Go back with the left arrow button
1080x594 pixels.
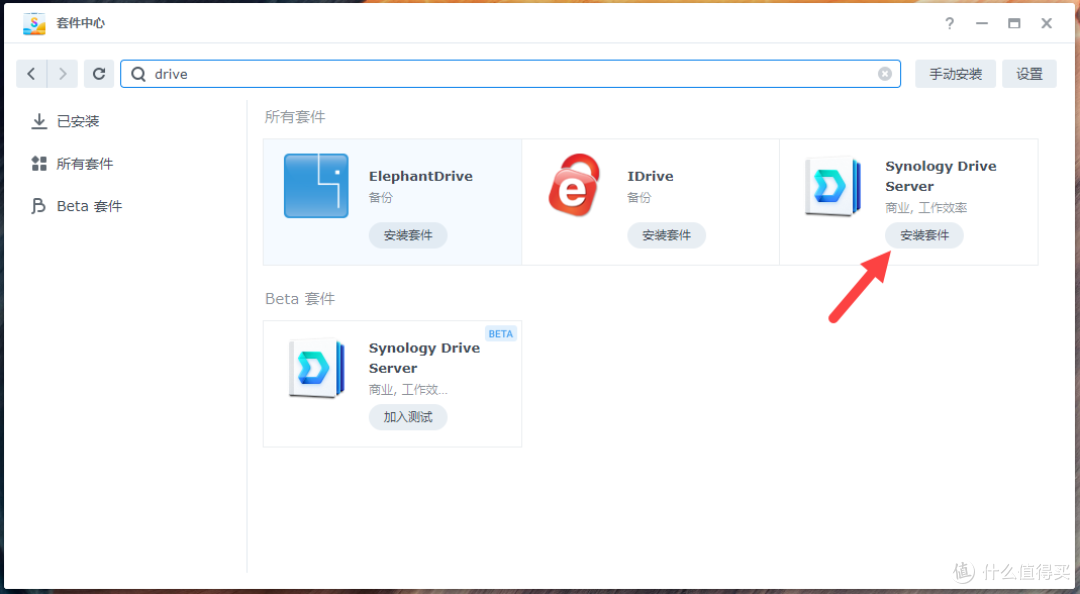[x=31, y=74]
